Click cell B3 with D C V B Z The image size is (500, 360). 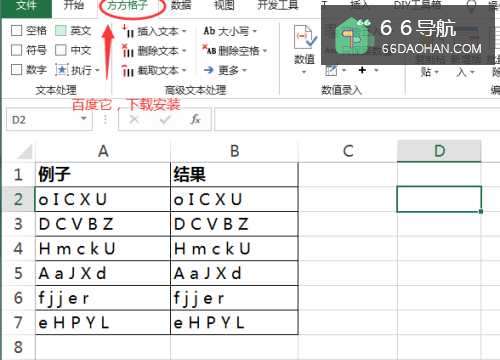point(234,224)
